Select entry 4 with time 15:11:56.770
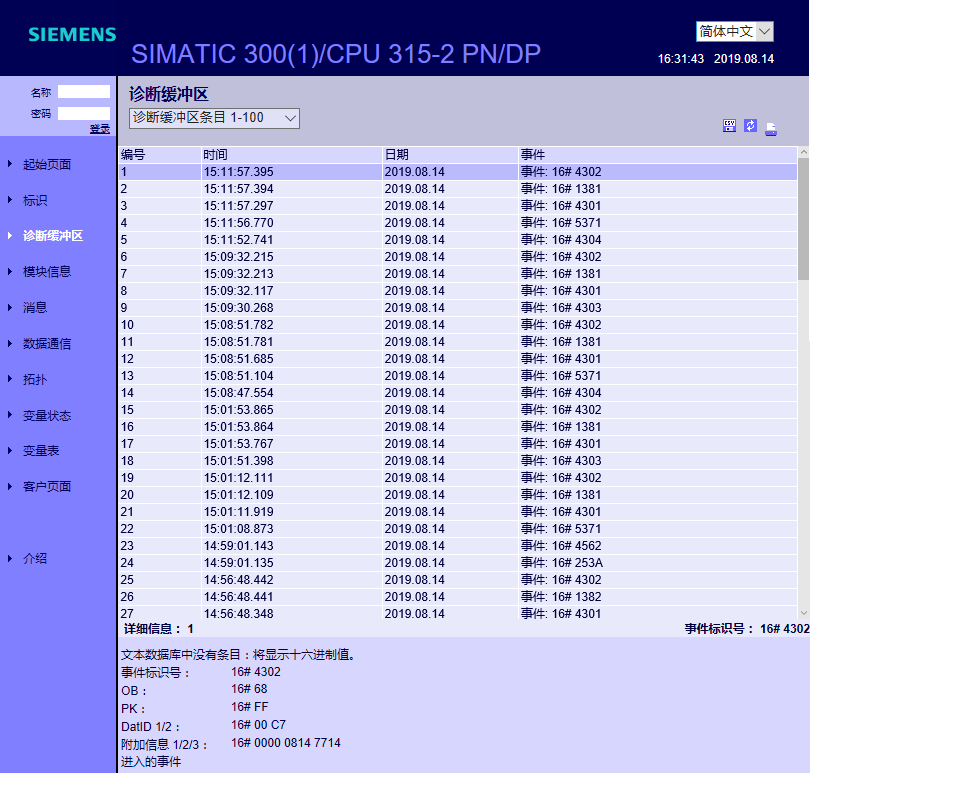The image size is (953, 811). coord(458,223)
